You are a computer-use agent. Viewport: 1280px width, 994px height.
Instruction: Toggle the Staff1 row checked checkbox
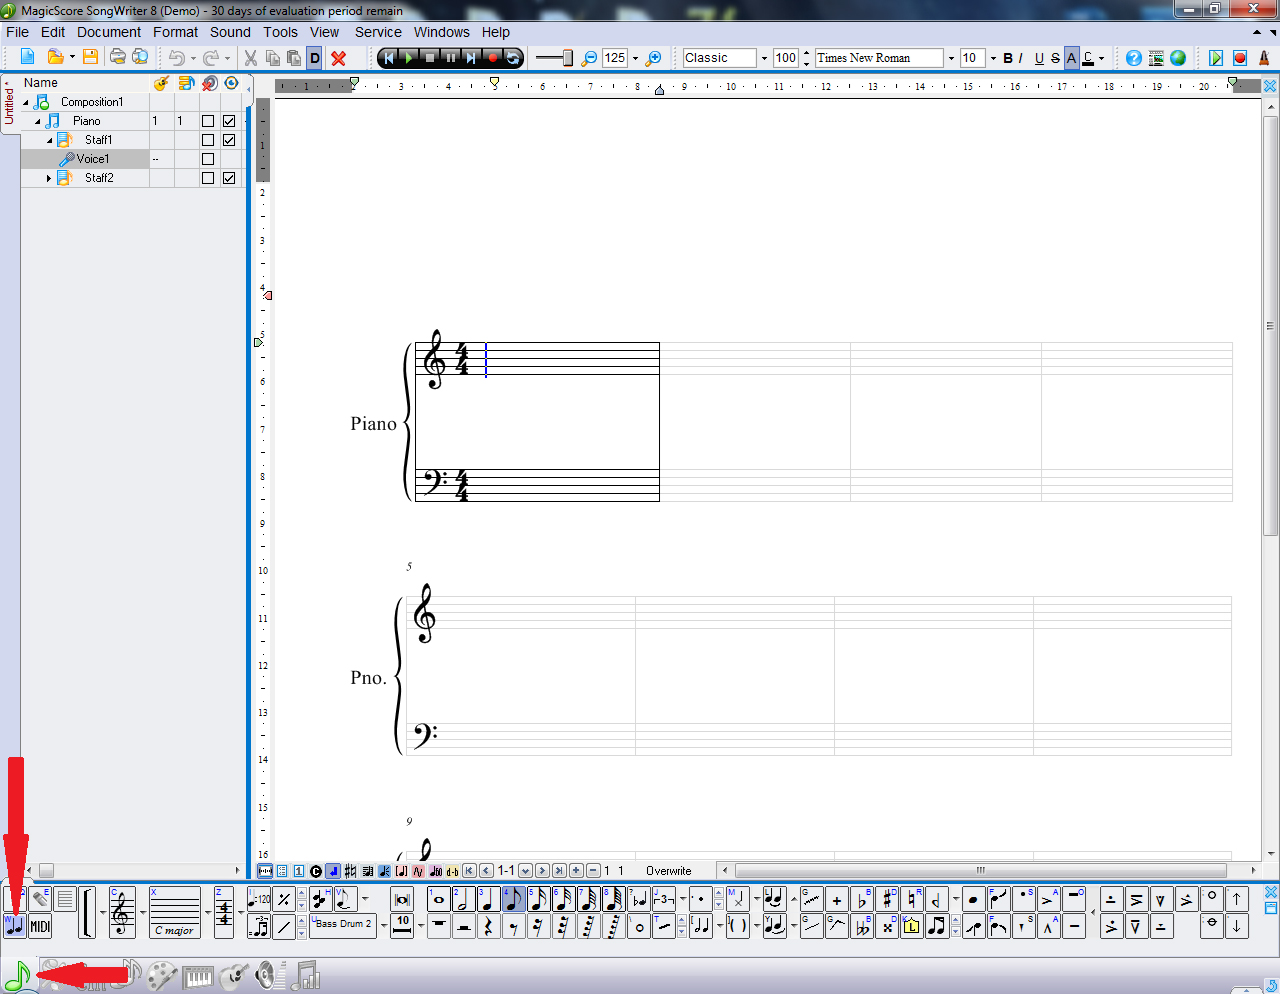coord(229,140)
